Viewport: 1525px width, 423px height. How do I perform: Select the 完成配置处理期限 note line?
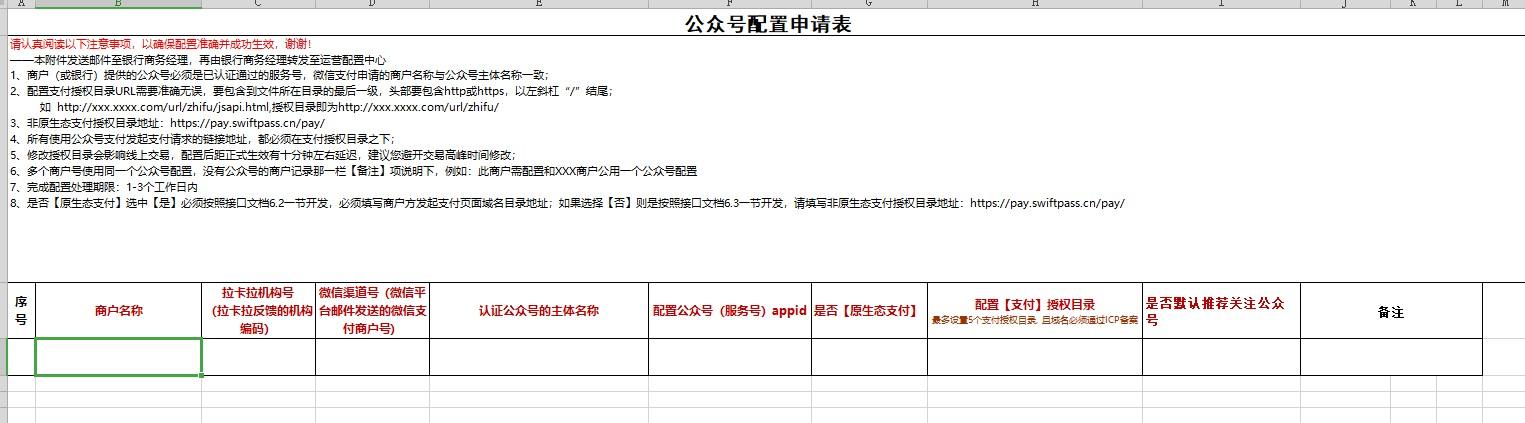click(104, 187)
